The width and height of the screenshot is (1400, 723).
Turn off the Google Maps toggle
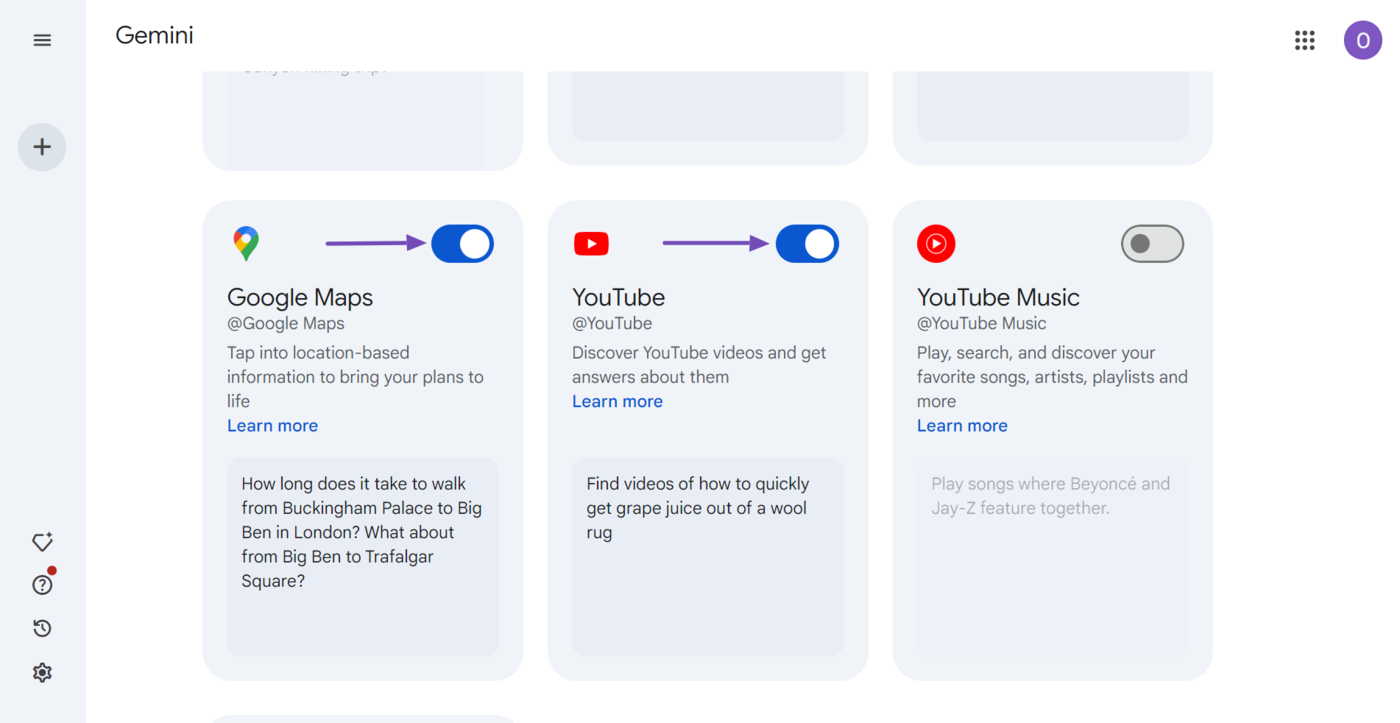pos(462,244)
